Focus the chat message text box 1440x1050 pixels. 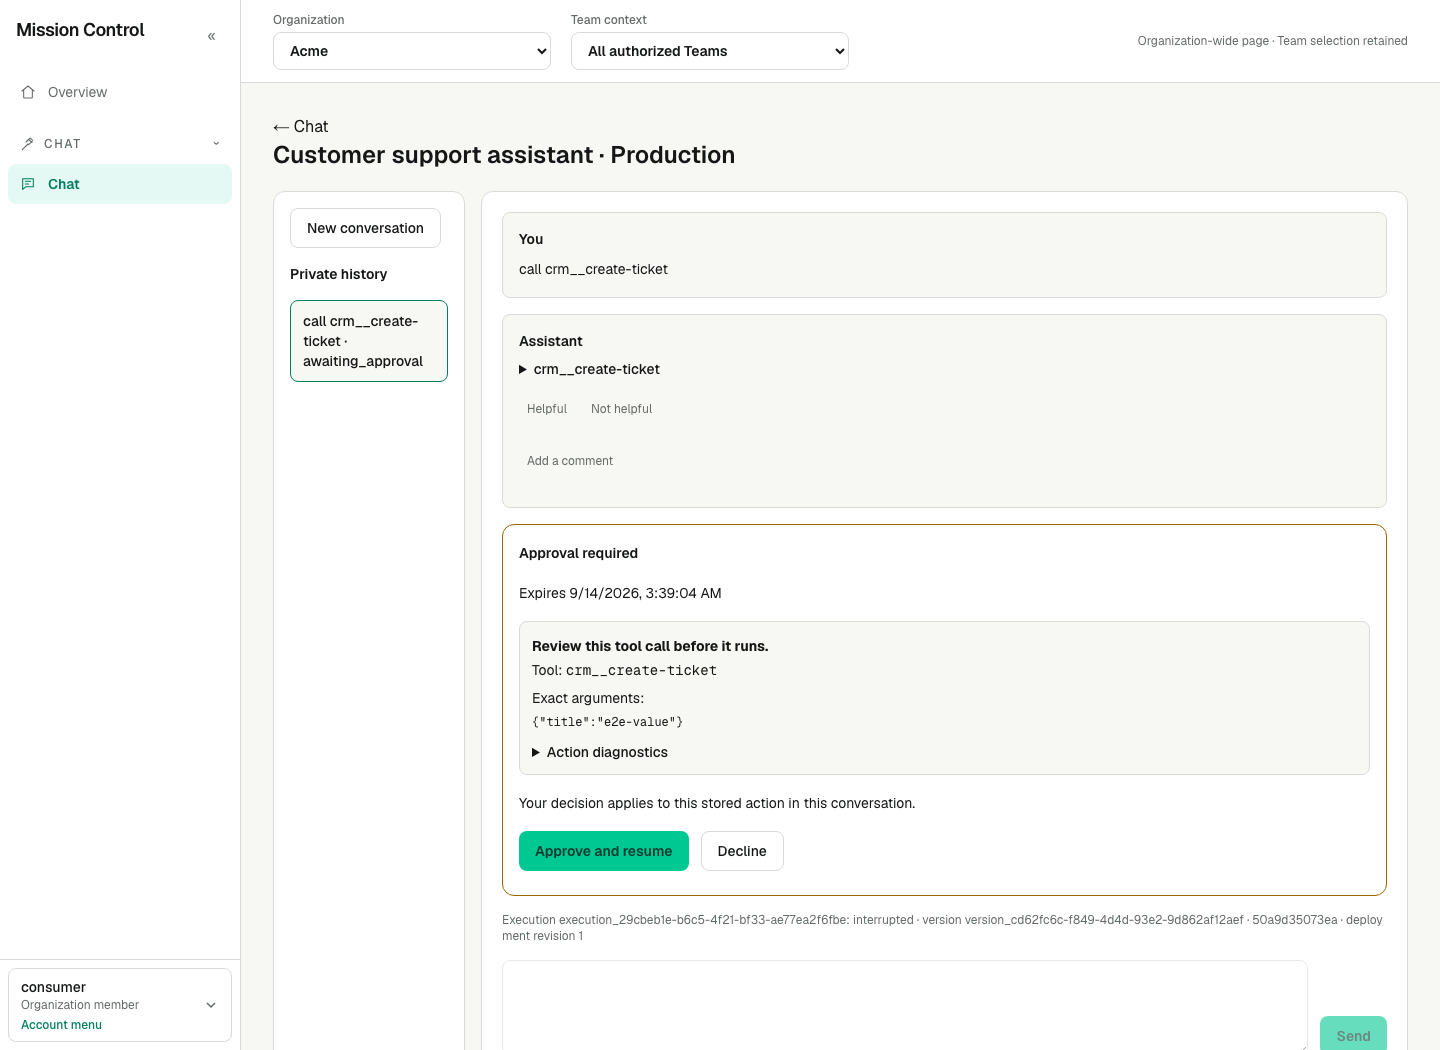pos(905,1005)
